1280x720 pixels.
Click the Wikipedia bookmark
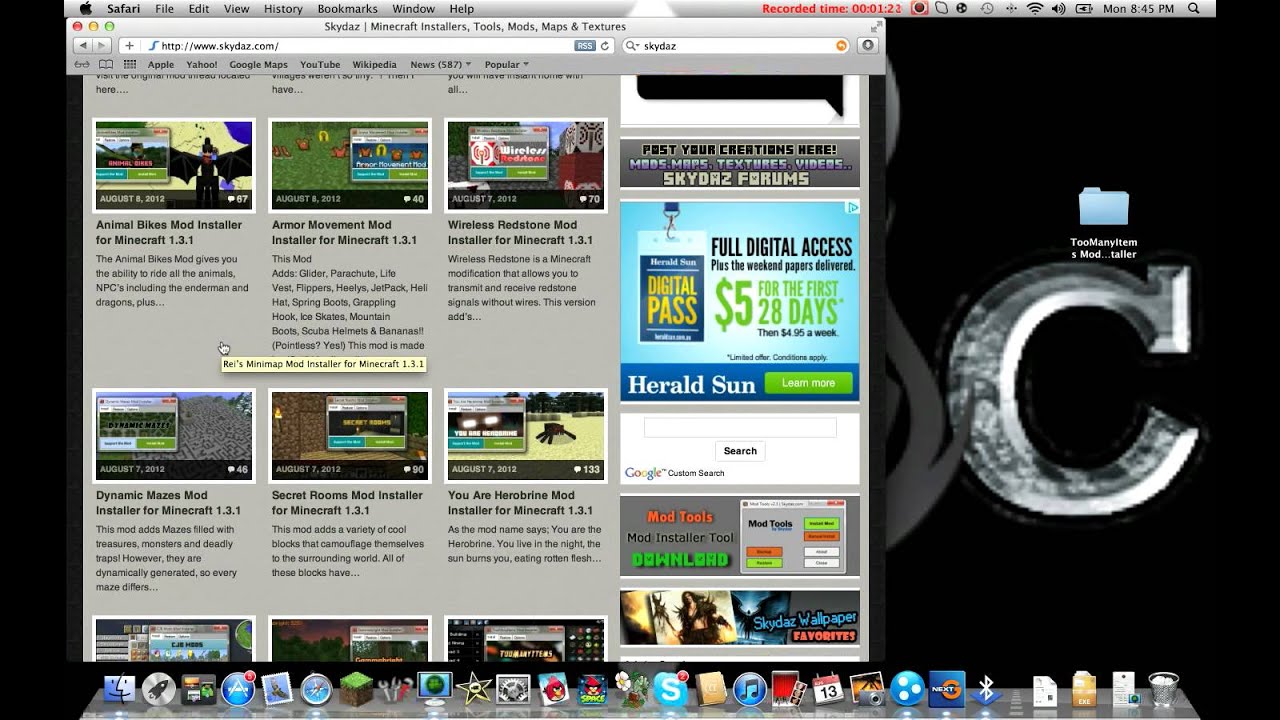coord(374,65)
